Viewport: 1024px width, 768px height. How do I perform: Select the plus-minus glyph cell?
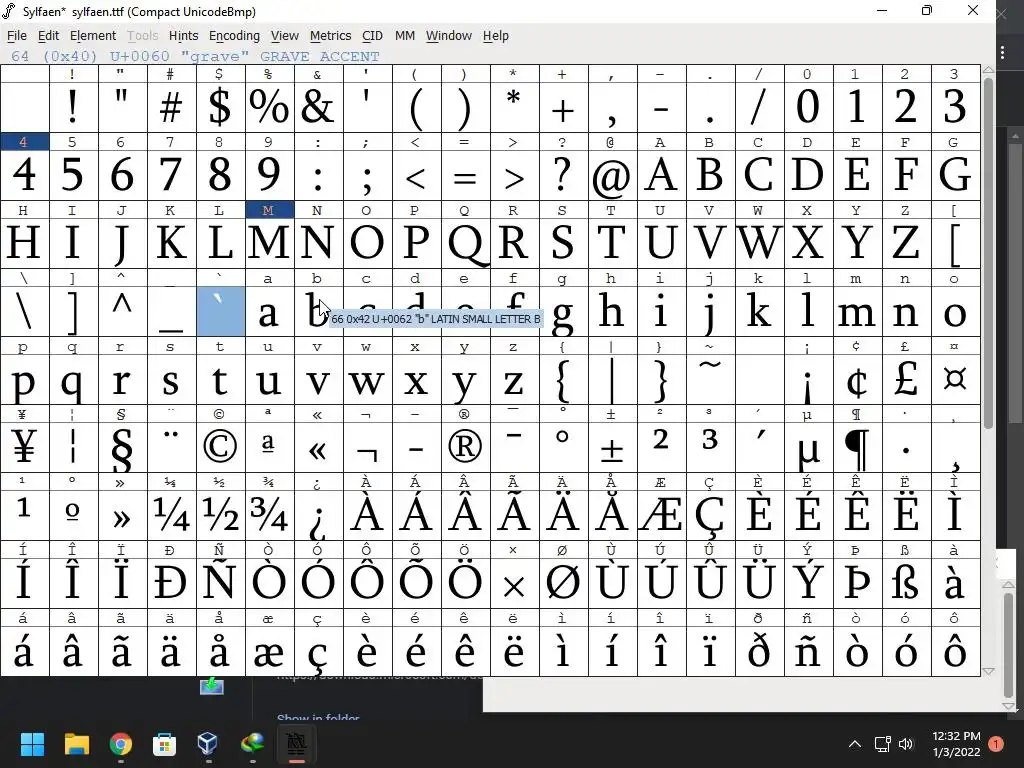613,447
